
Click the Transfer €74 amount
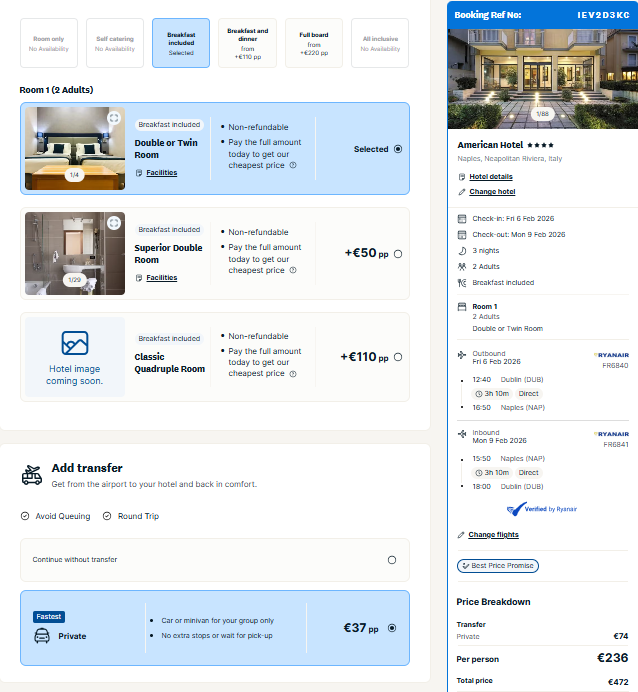620,636
